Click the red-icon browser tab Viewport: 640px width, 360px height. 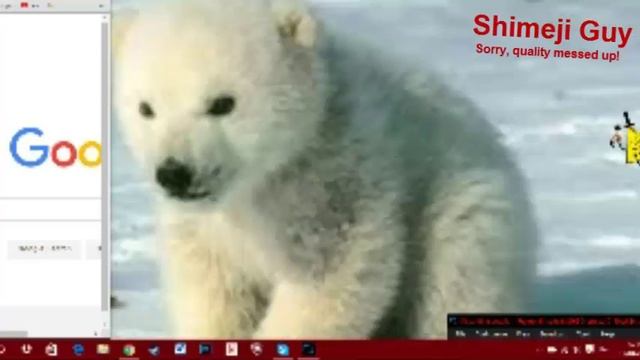[x=29, y=6]
